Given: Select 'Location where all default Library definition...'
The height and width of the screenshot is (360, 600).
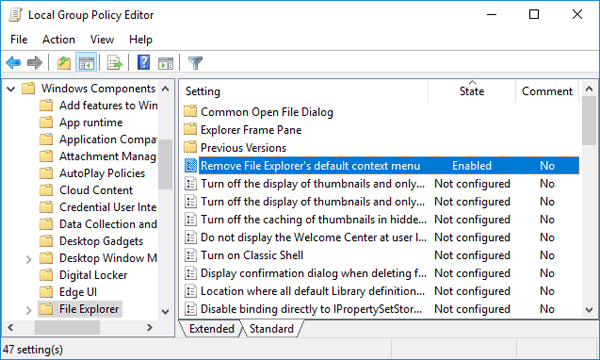Looking at the screenshot, I should tap(313, 291).
